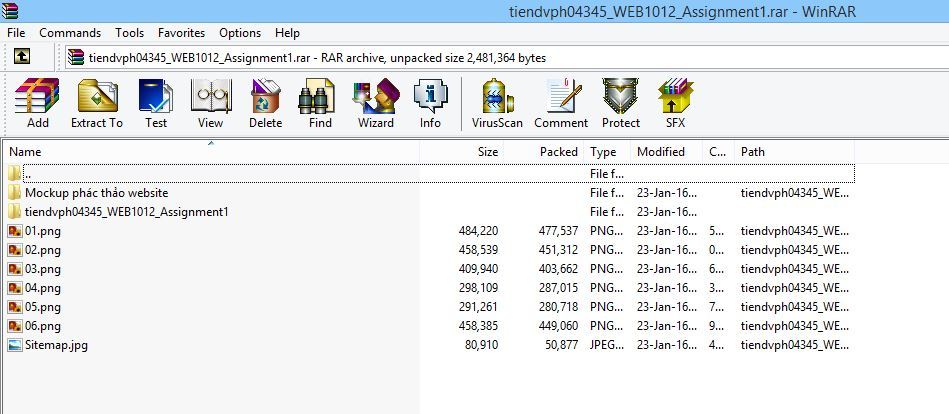Click the Sitemap.jpg modified date cell
The image size is (949, 414).
coord(667,345)
